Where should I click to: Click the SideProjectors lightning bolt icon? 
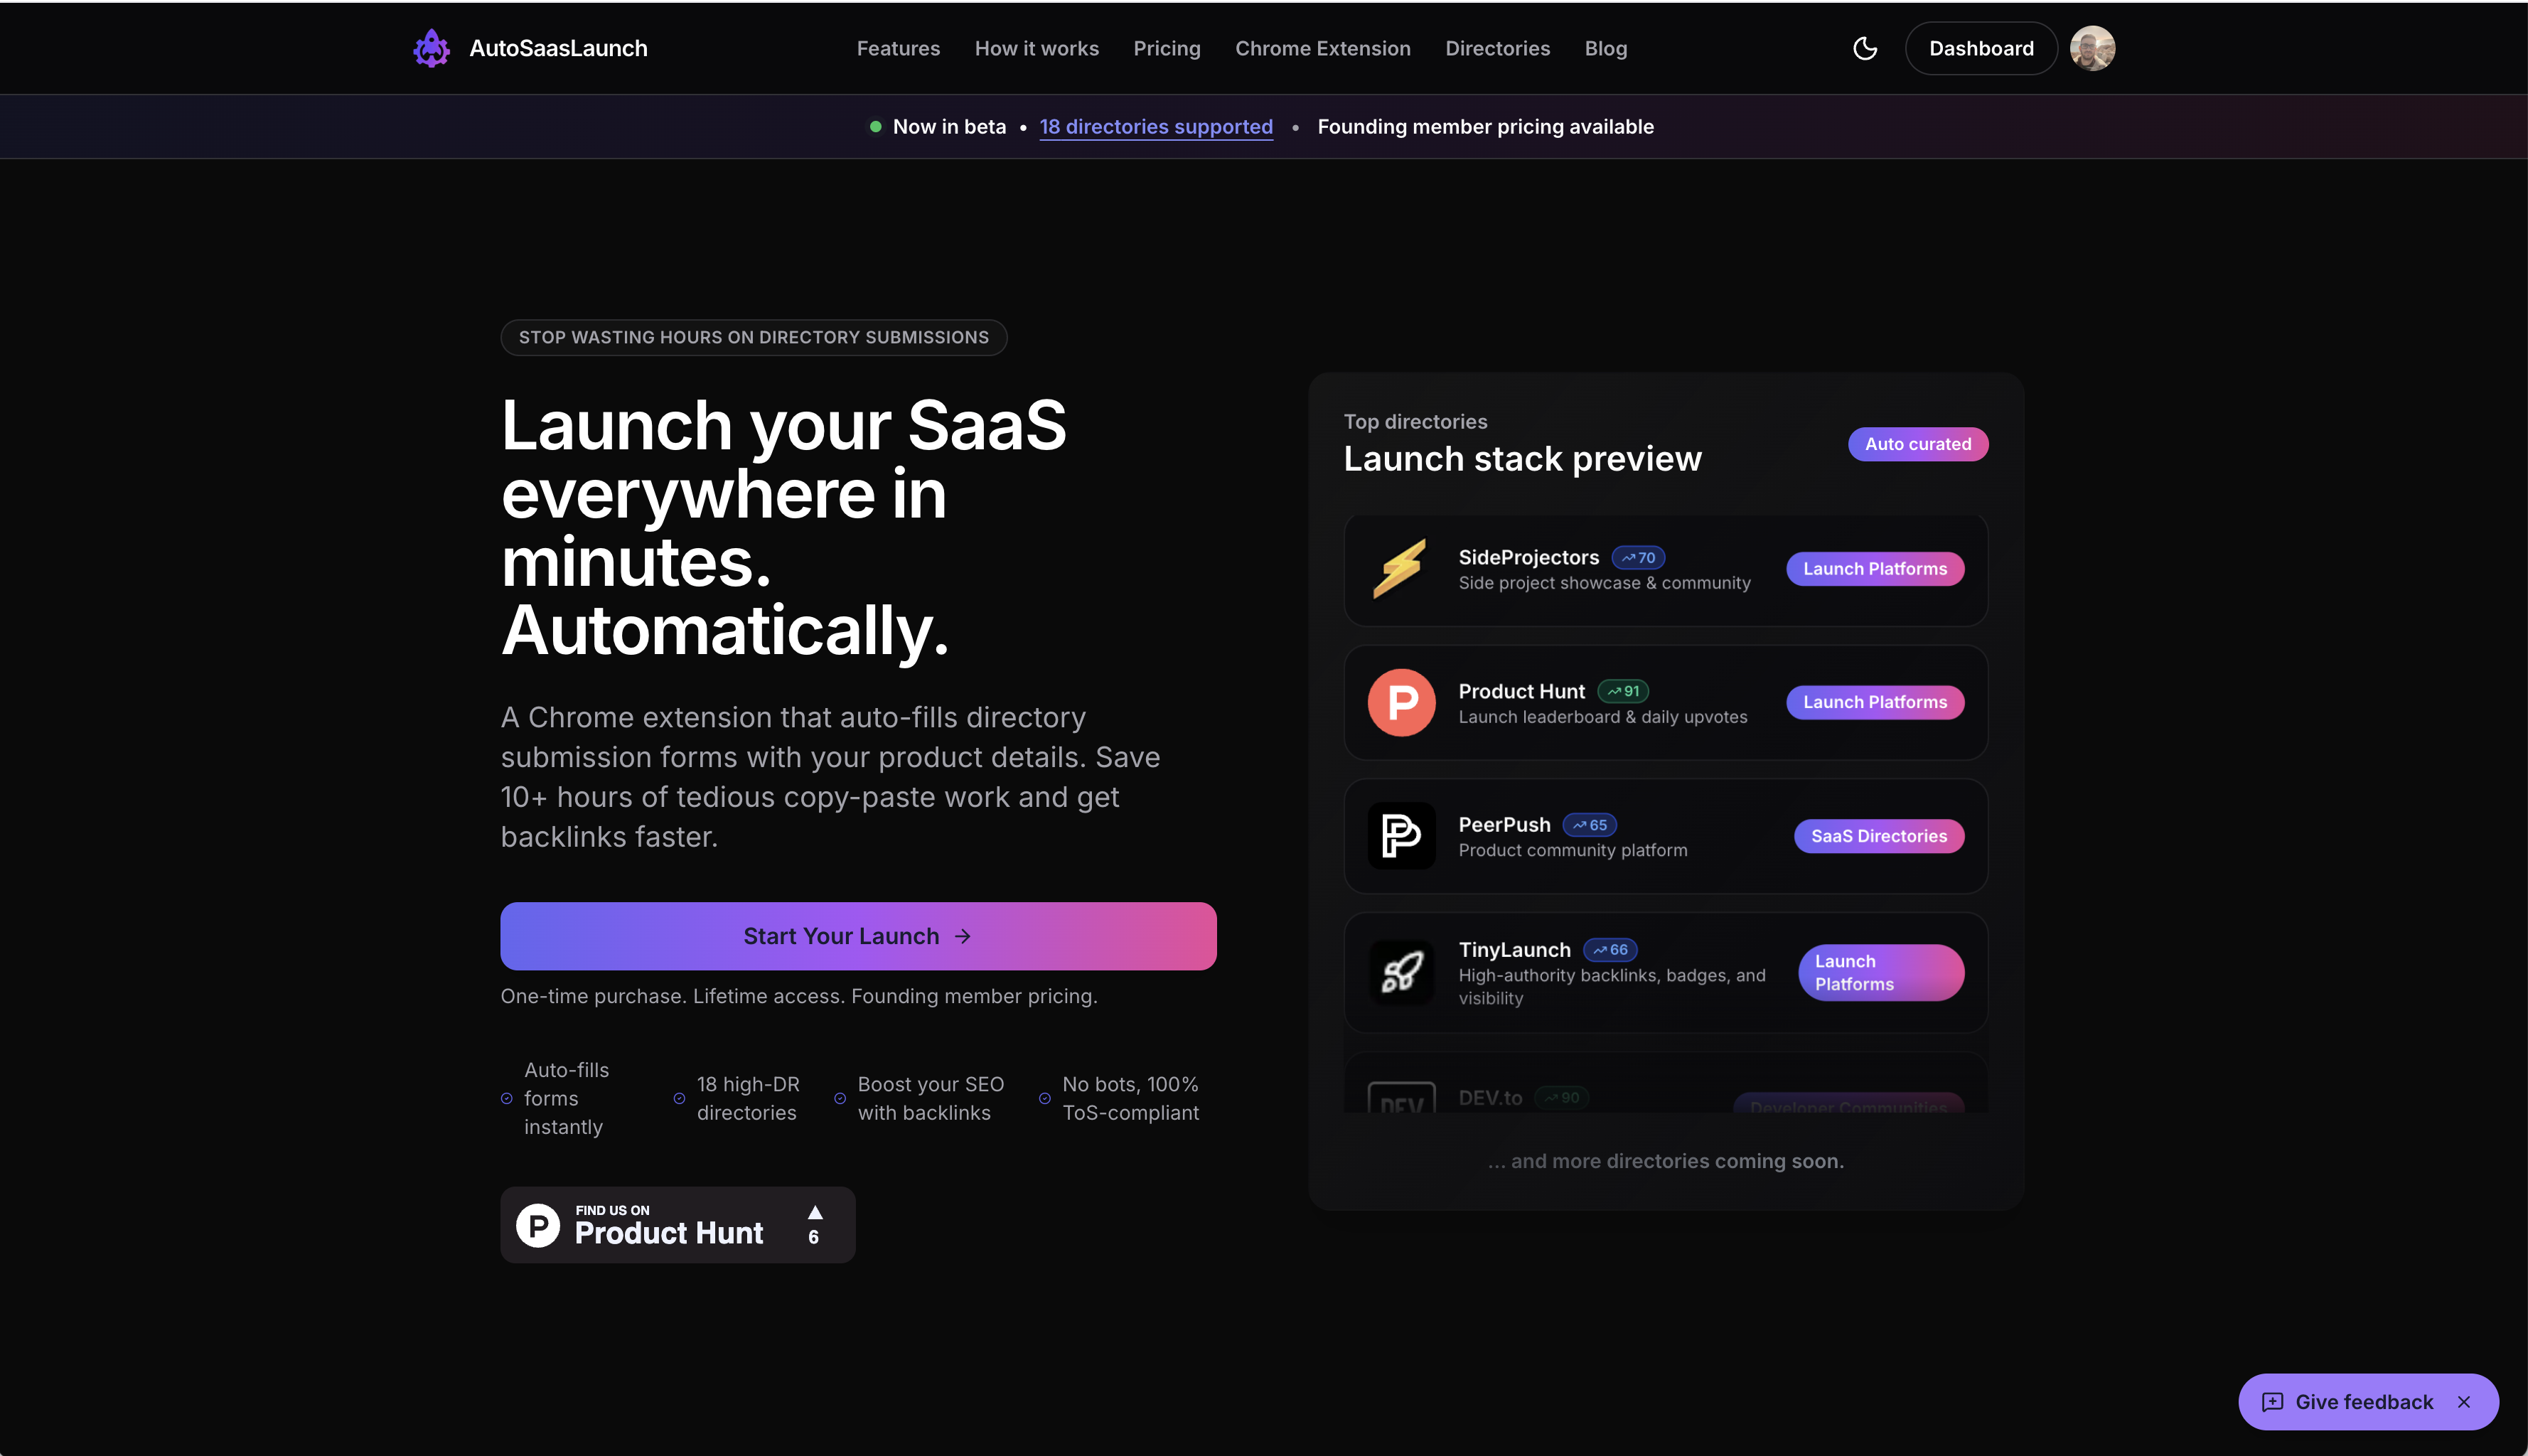click(1400, 569)
